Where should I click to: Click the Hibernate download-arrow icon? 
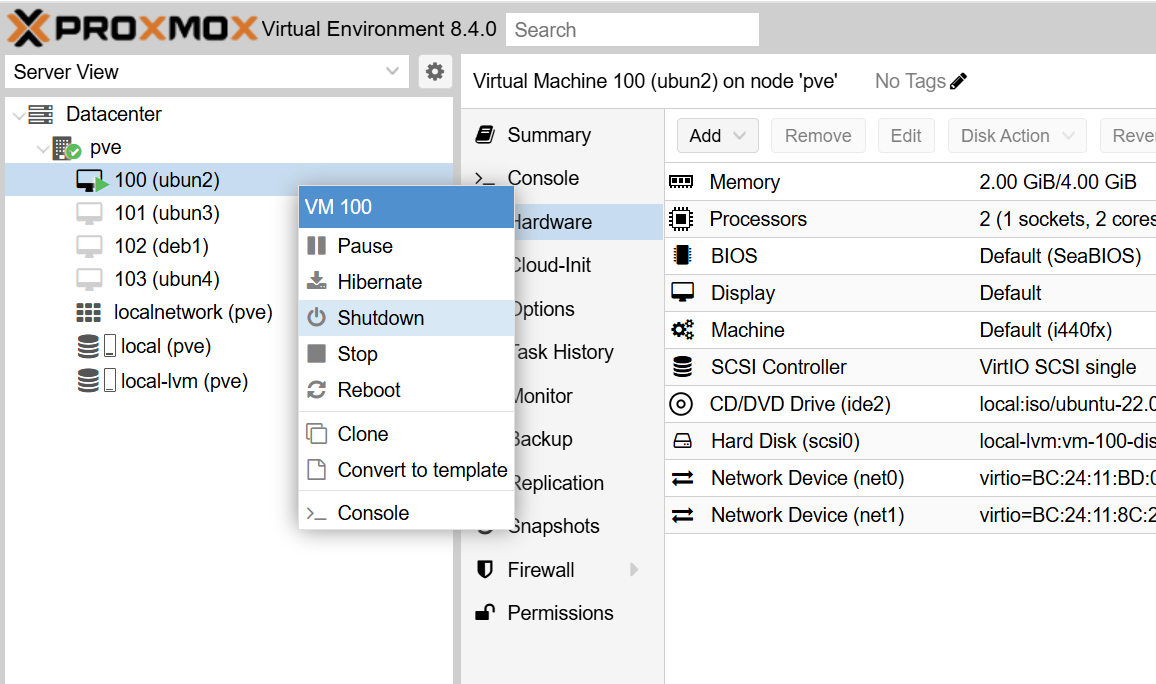(x=316, y=282)
